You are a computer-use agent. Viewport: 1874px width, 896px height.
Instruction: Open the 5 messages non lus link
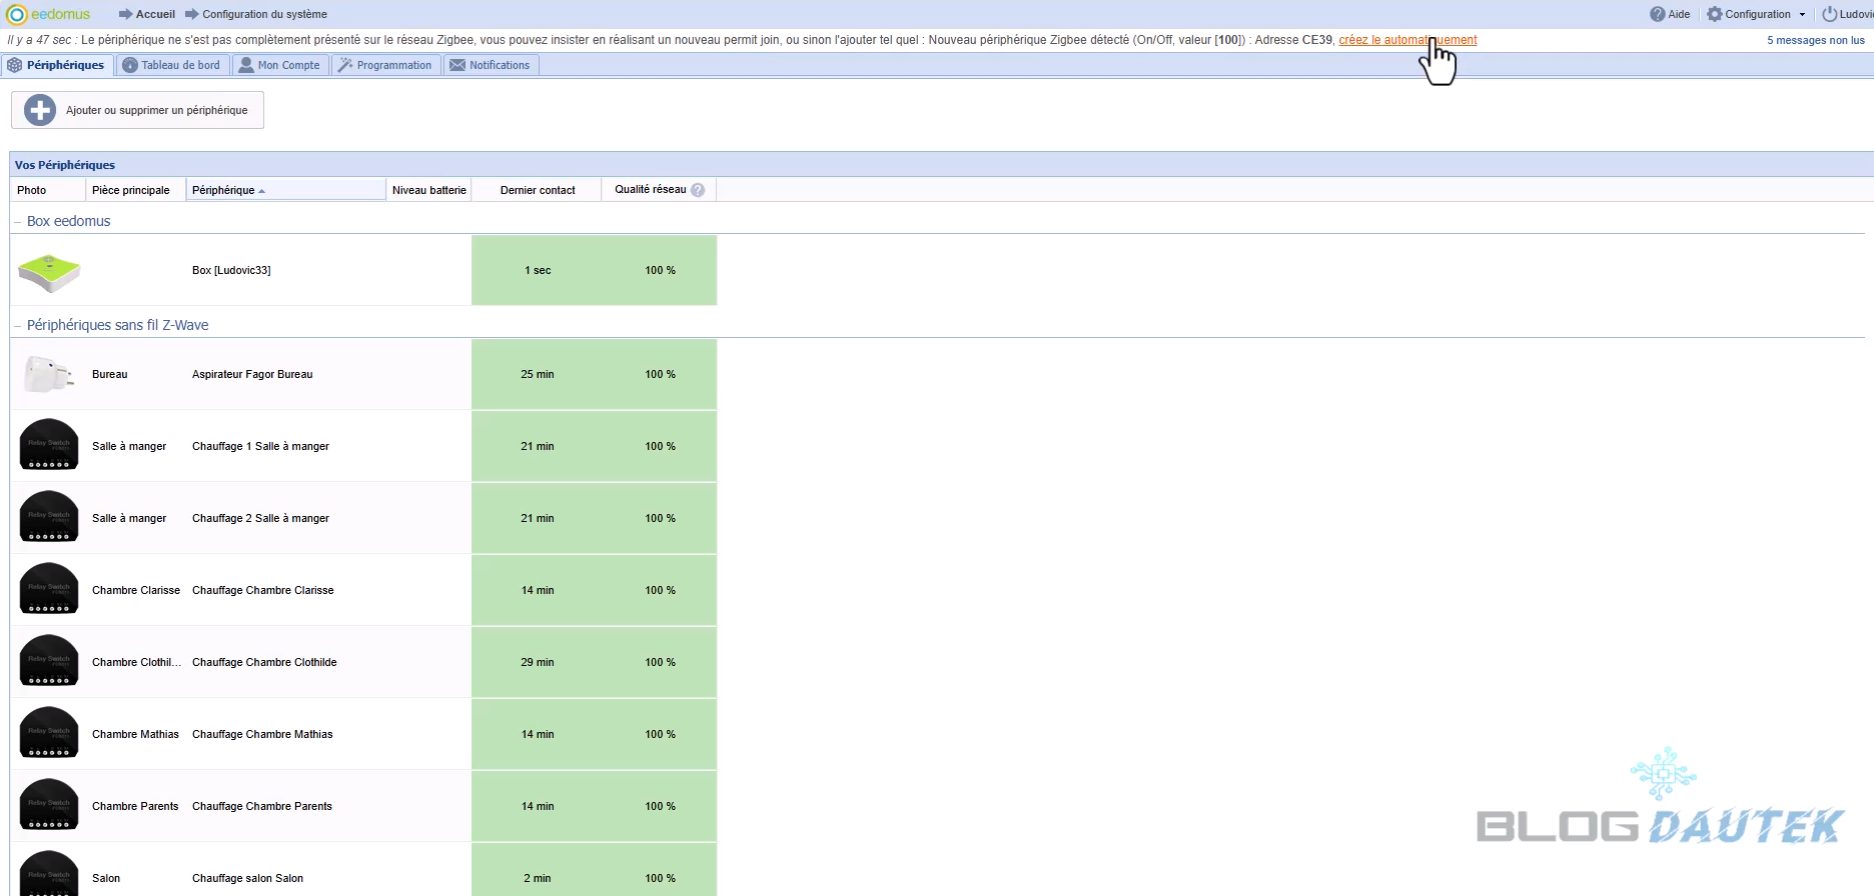[1815, 40]
